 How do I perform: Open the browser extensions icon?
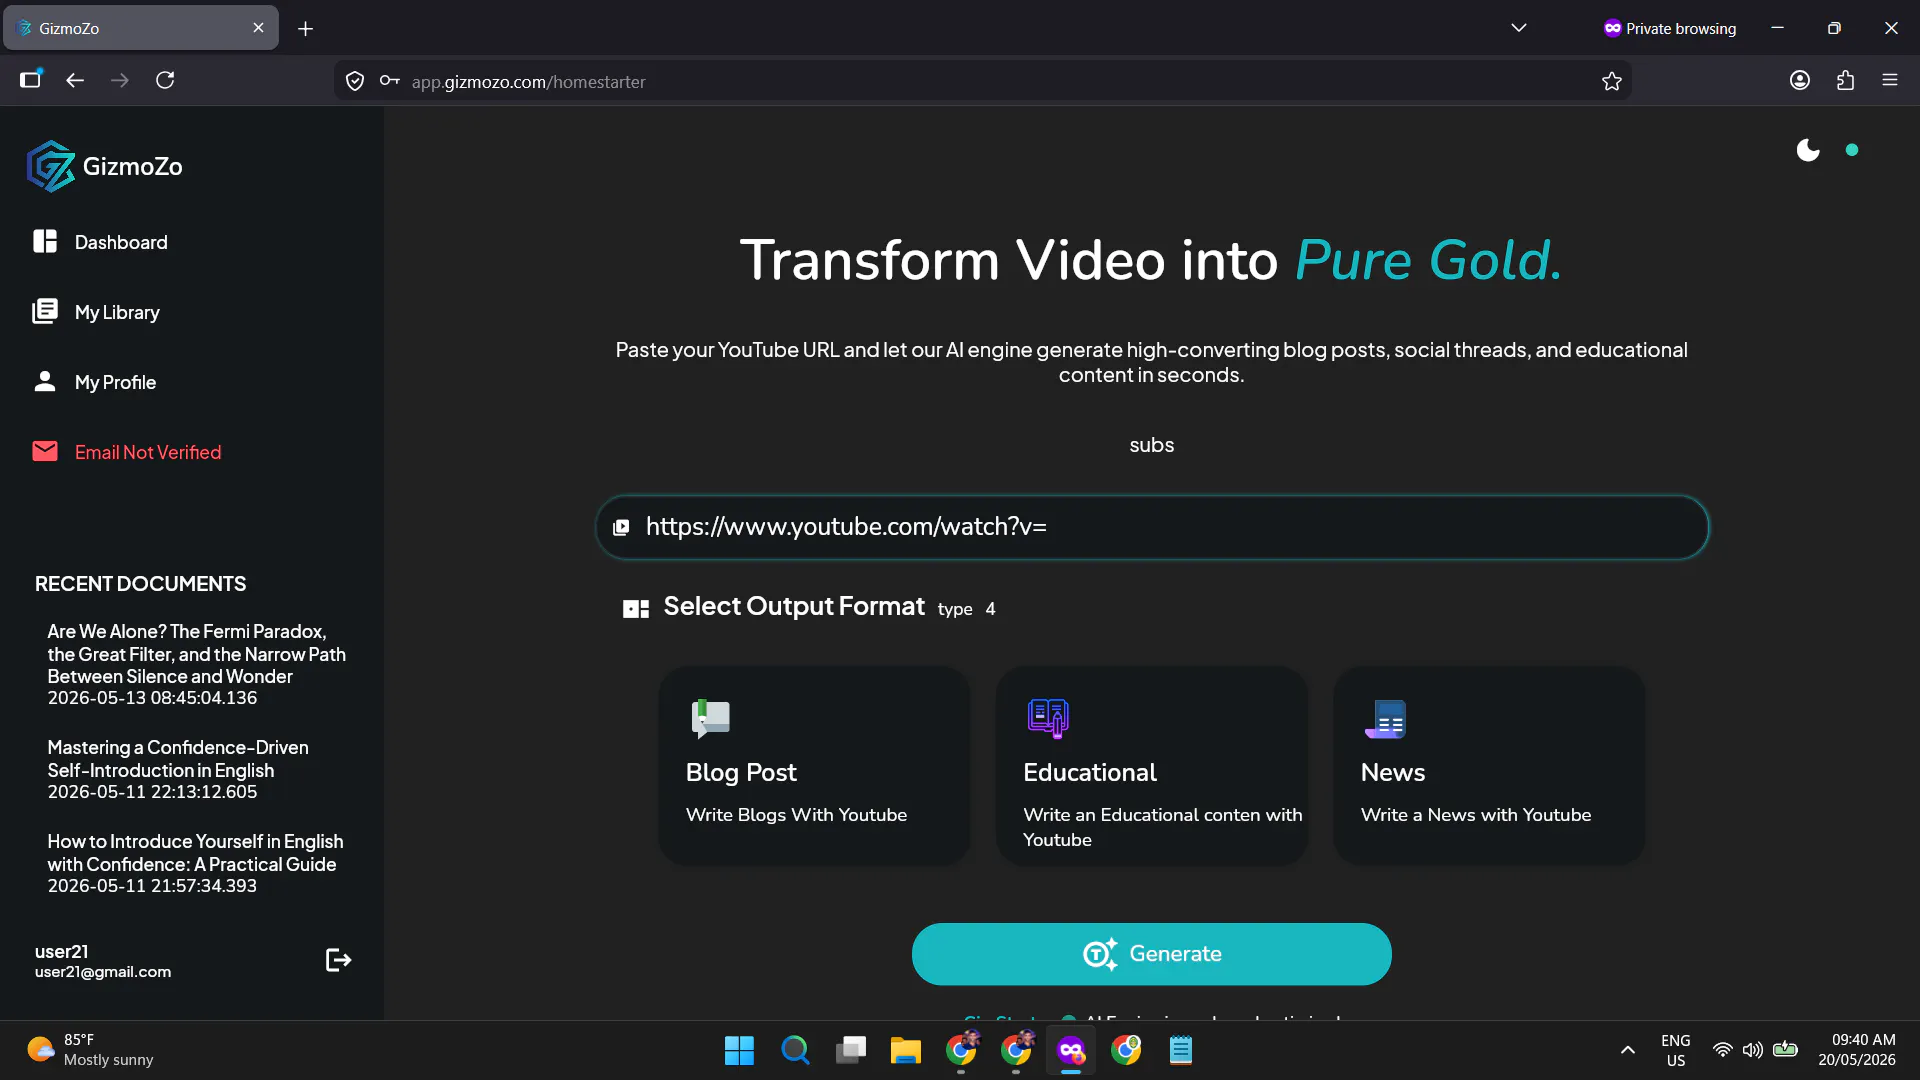pyautogui.click(x=1845, y=80)
